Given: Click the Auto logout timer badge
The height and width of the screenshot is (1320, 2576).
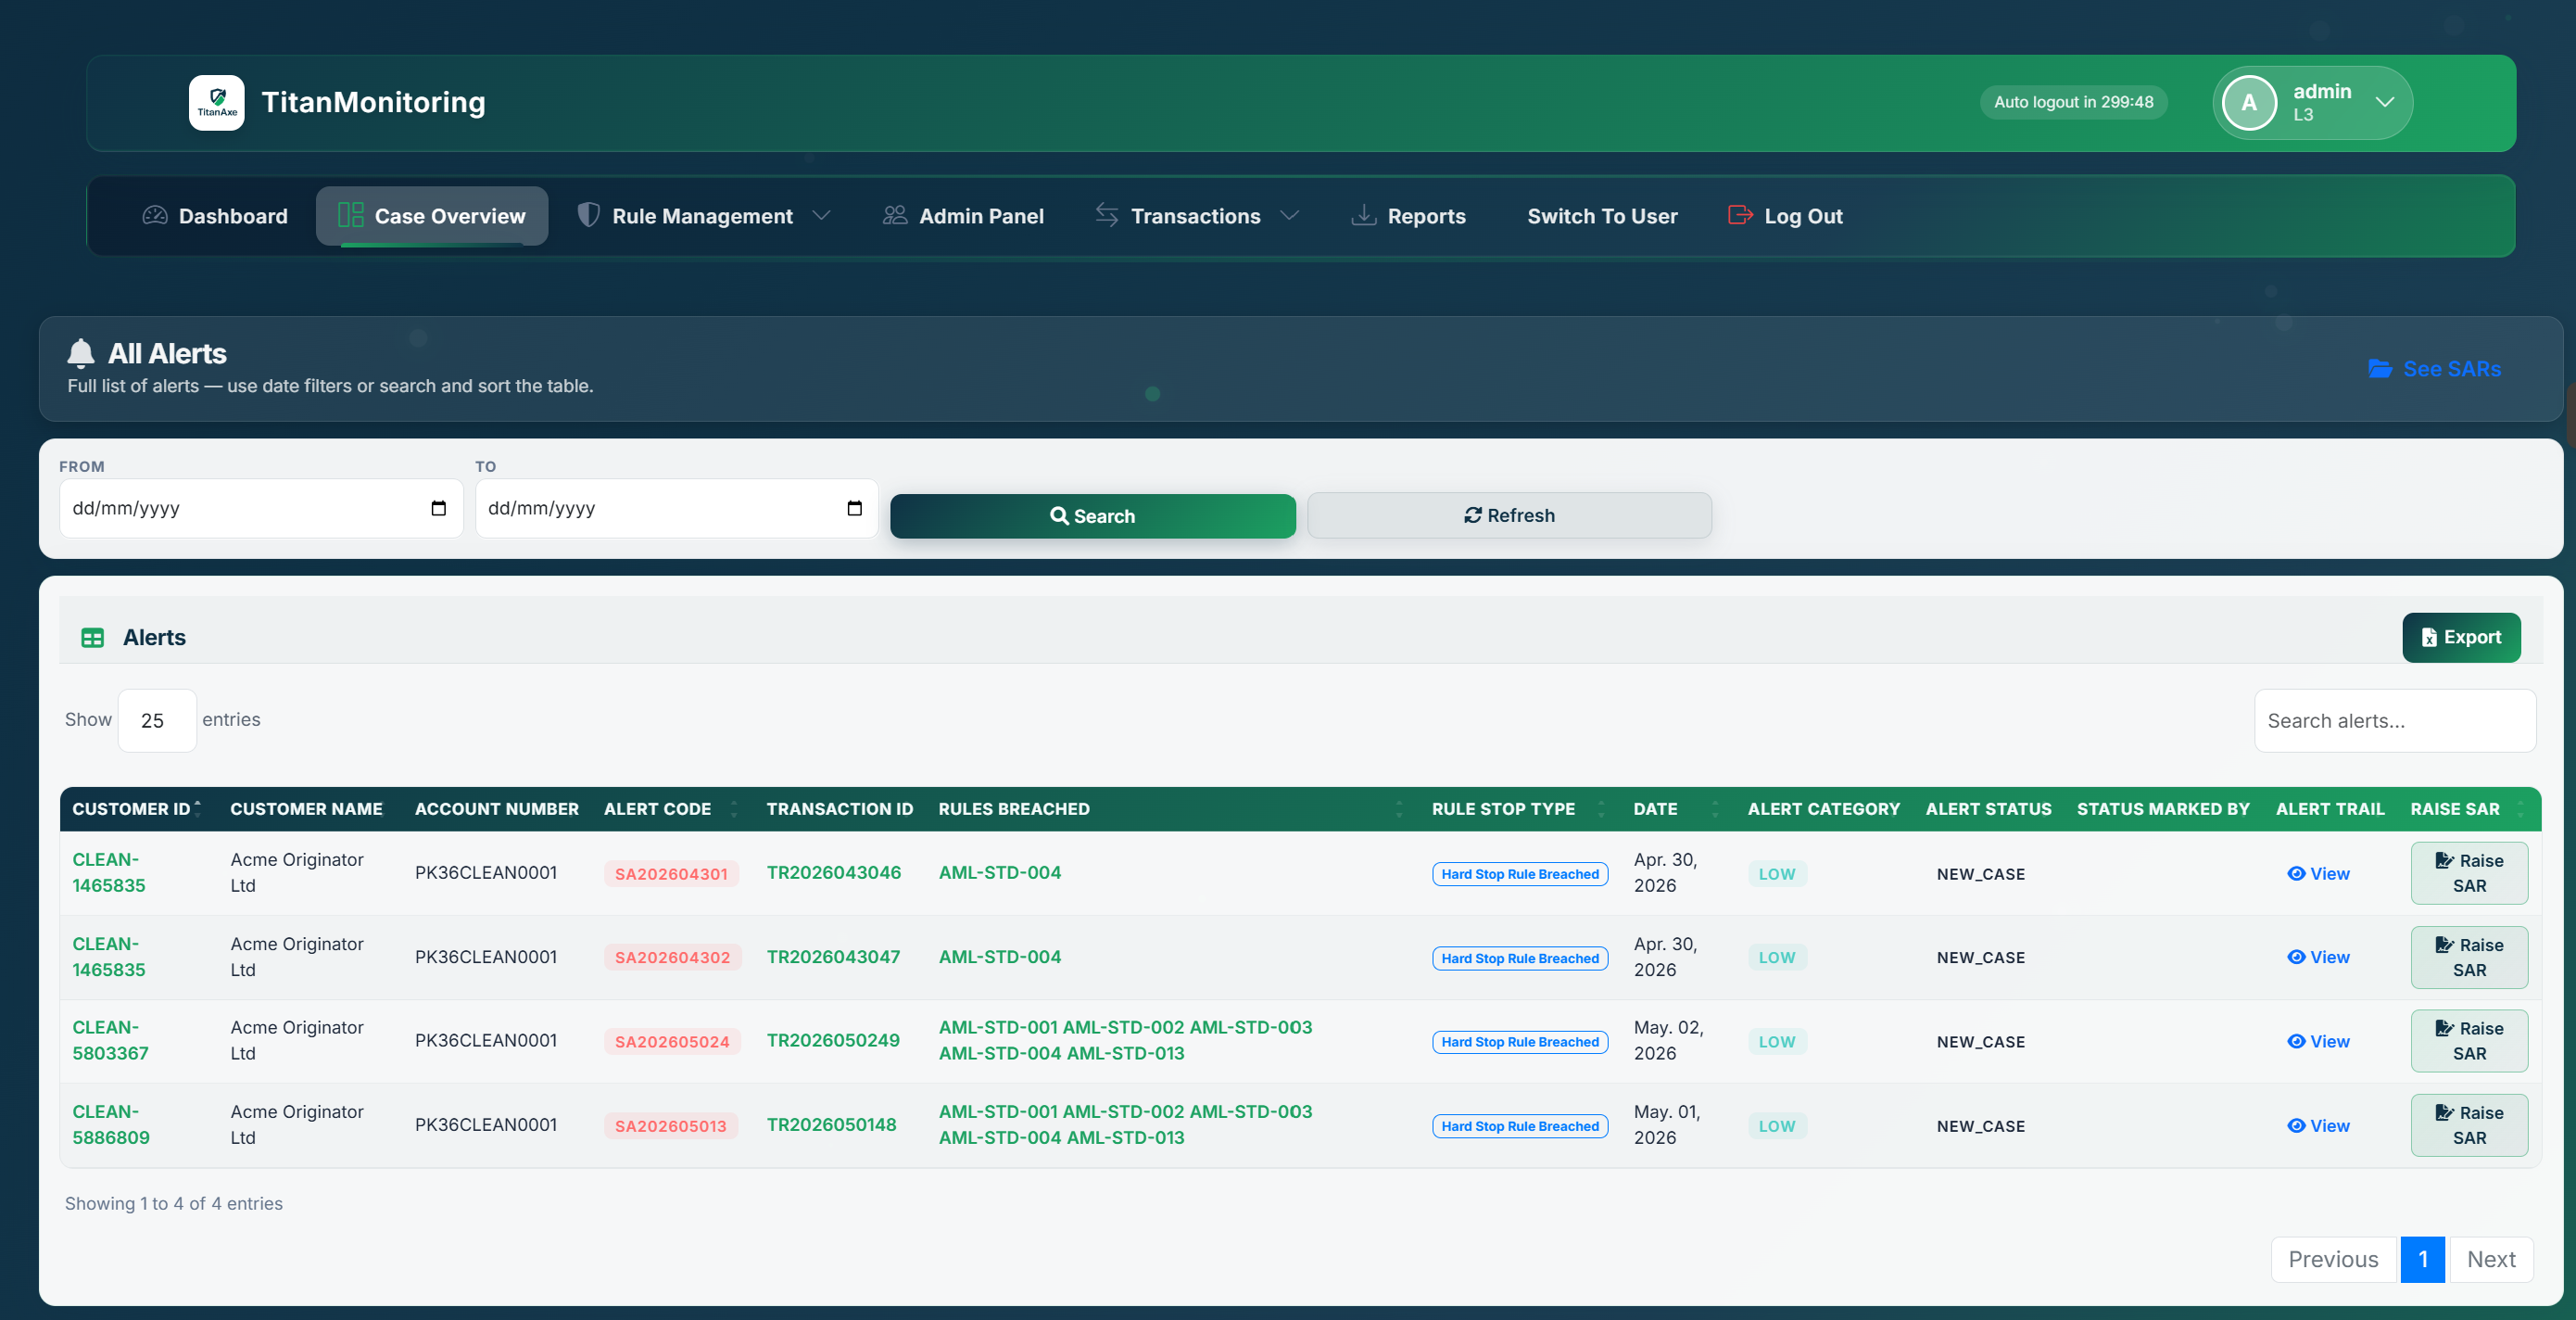Looking at the screenshot, I should [x=2073, y=102].
